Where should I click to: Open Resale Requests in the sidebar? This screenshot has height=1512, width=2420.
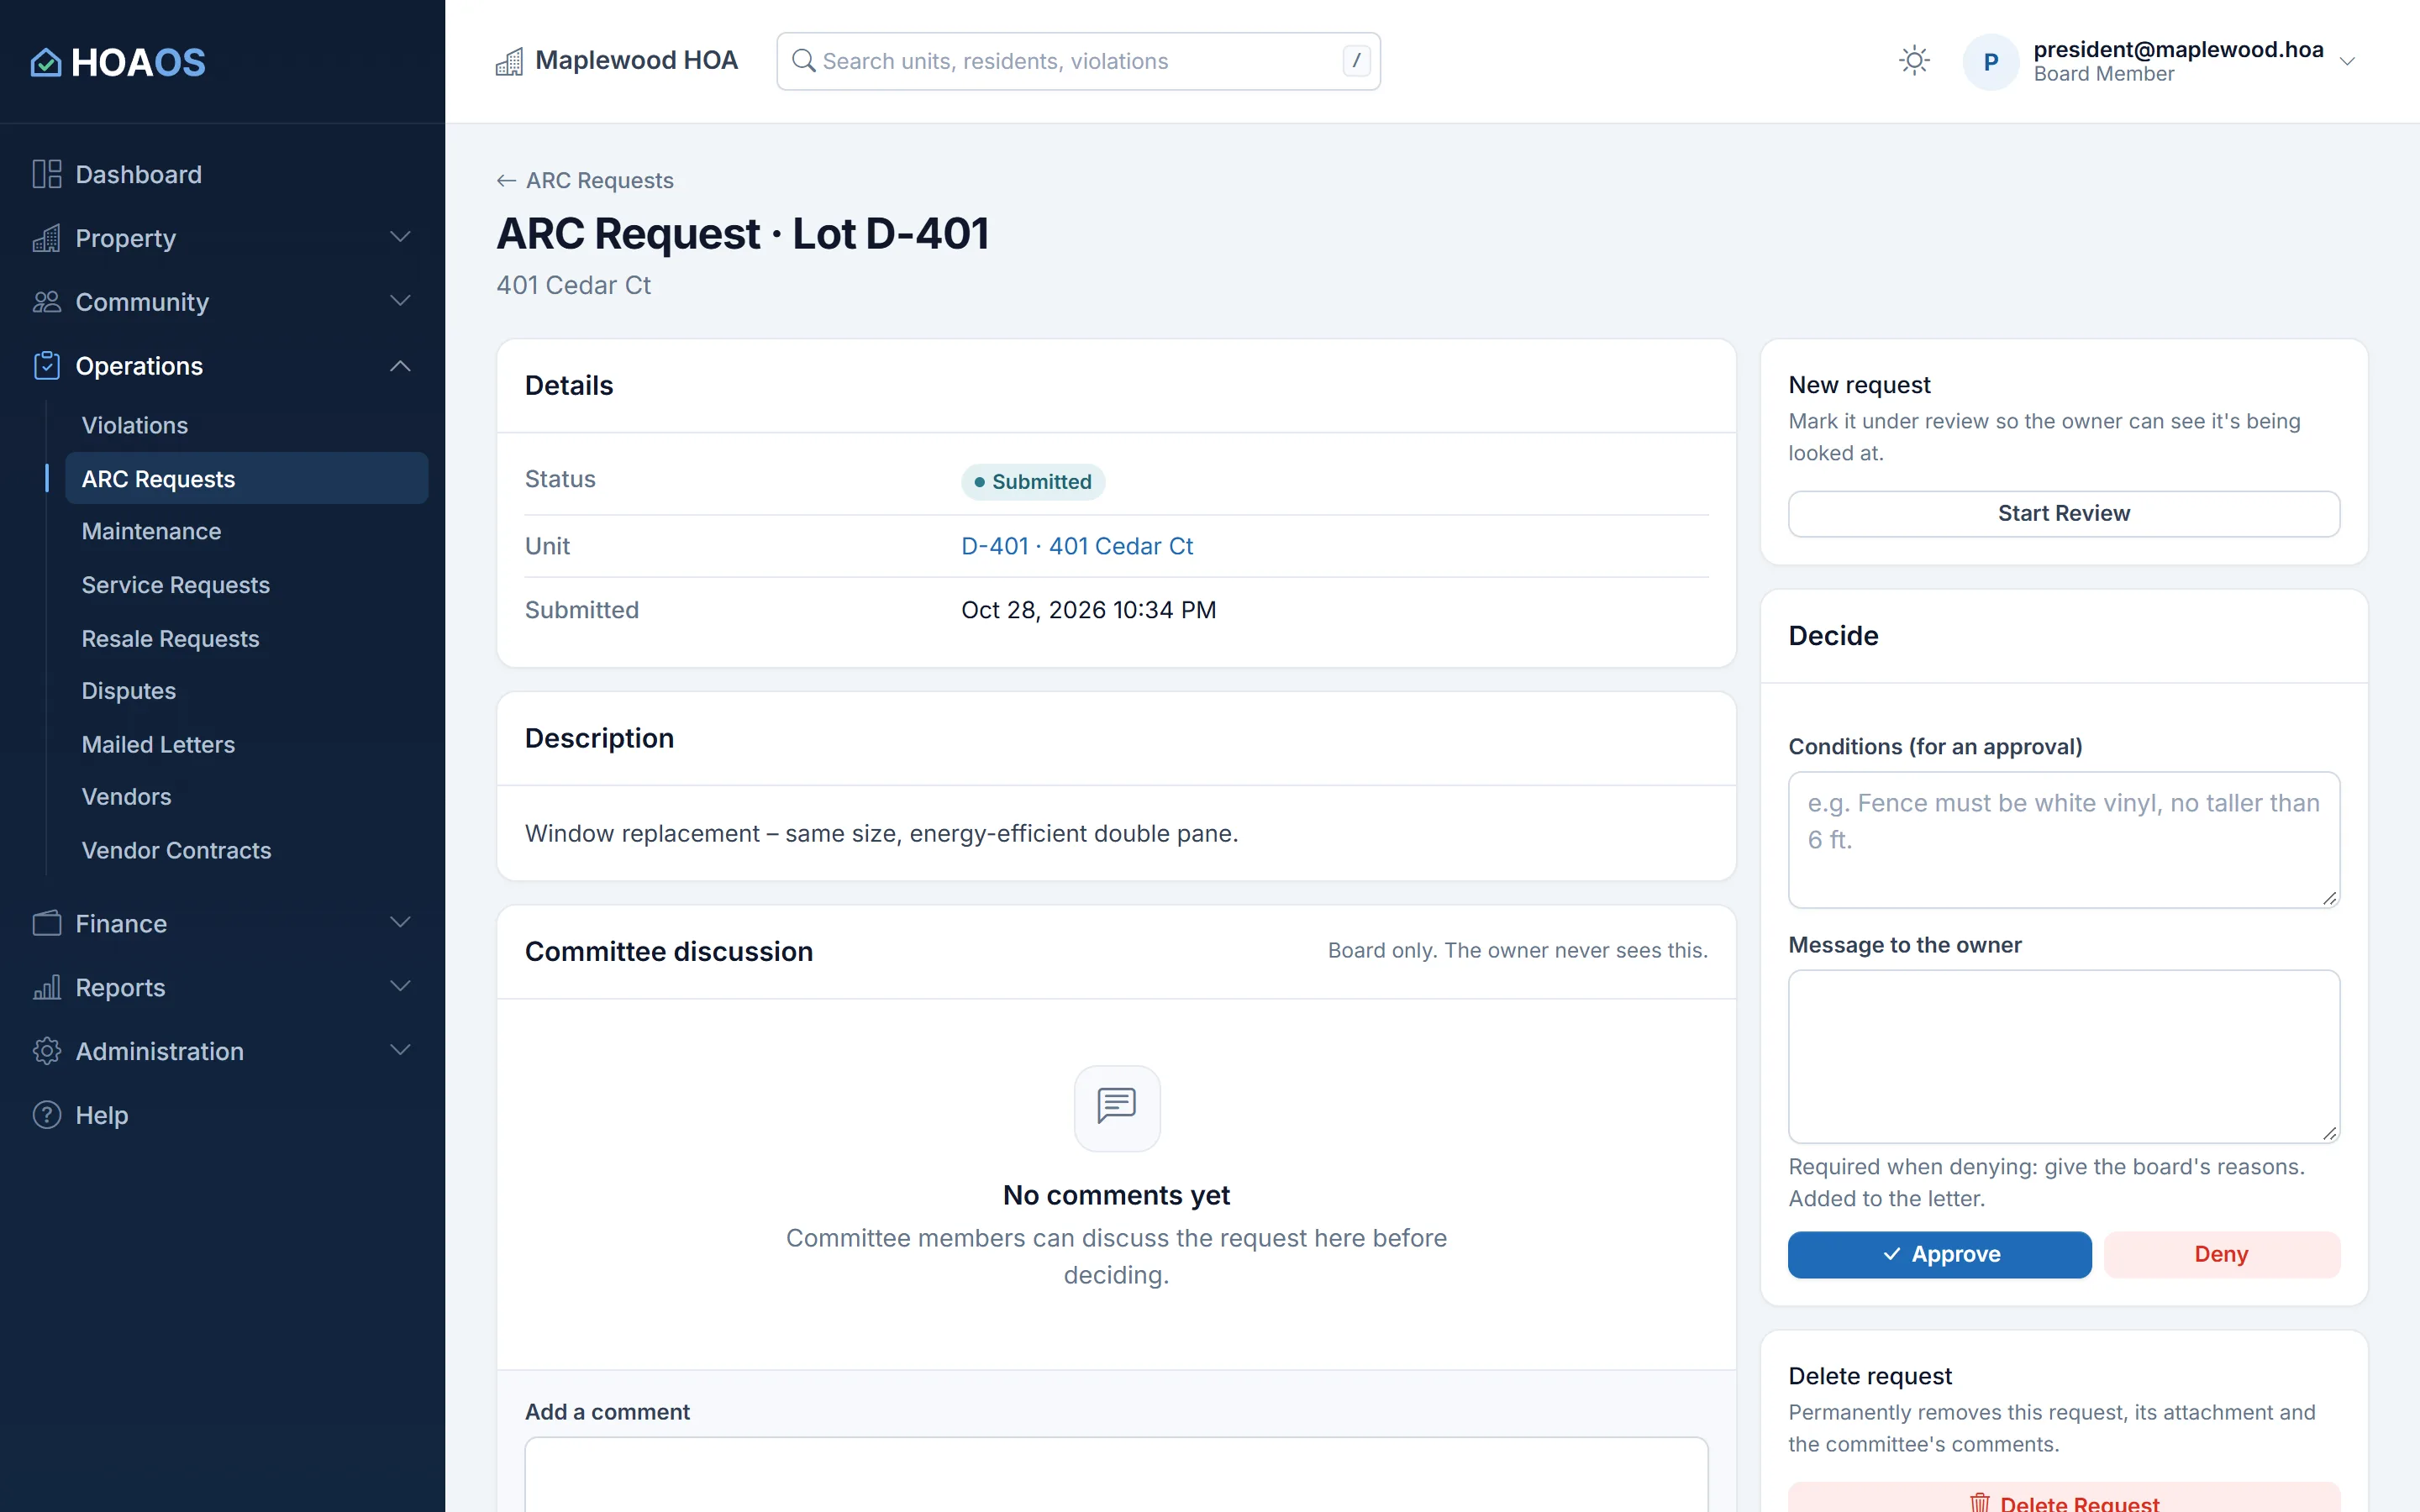(x=246, y=639)
